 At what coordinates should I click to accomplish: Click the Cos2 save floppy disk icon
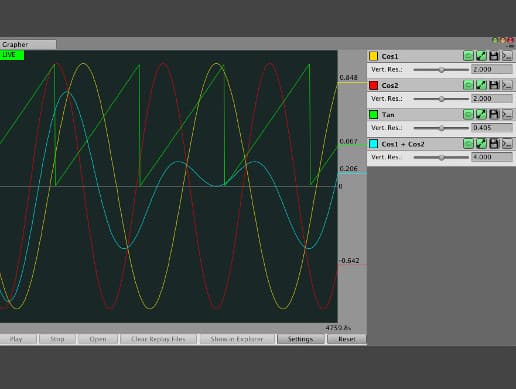494,85
